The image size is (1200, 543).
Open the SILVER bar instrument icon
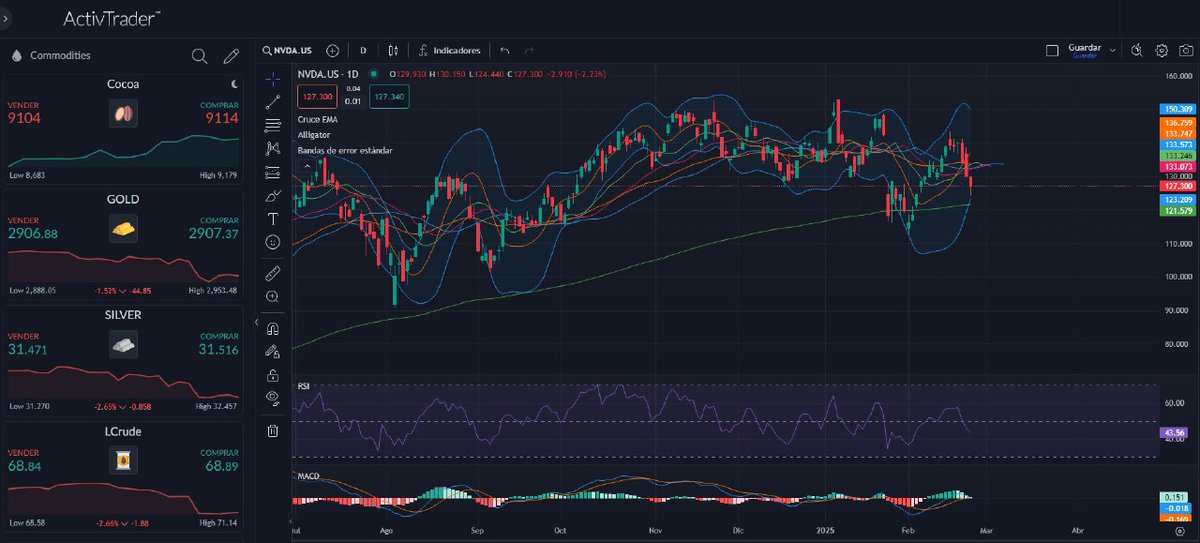(123, 345)
